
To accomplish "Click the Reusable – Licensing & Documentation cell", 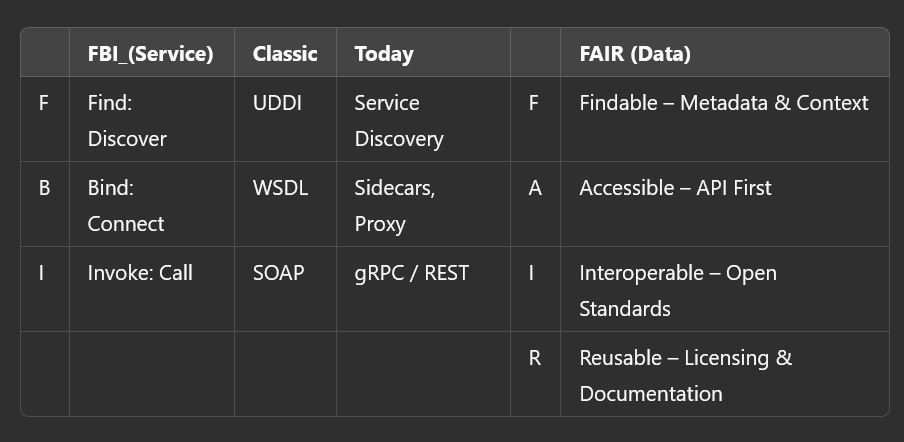I will coord(685,375).
